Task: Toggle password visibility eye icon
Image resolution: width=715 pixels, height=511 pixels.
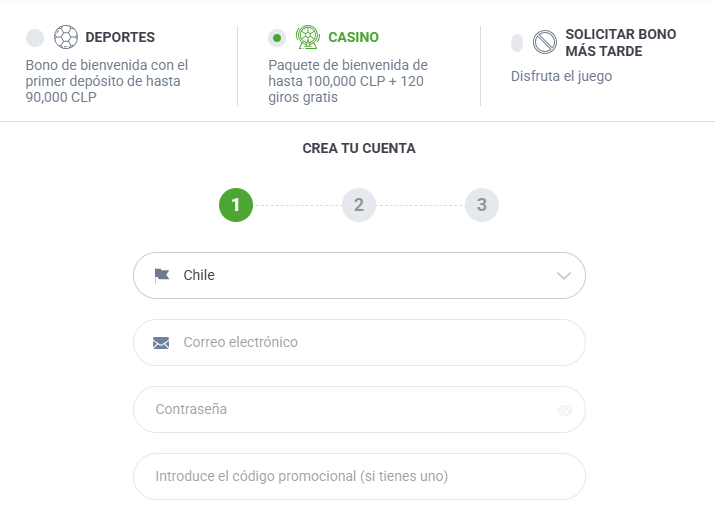Action: 565,410
